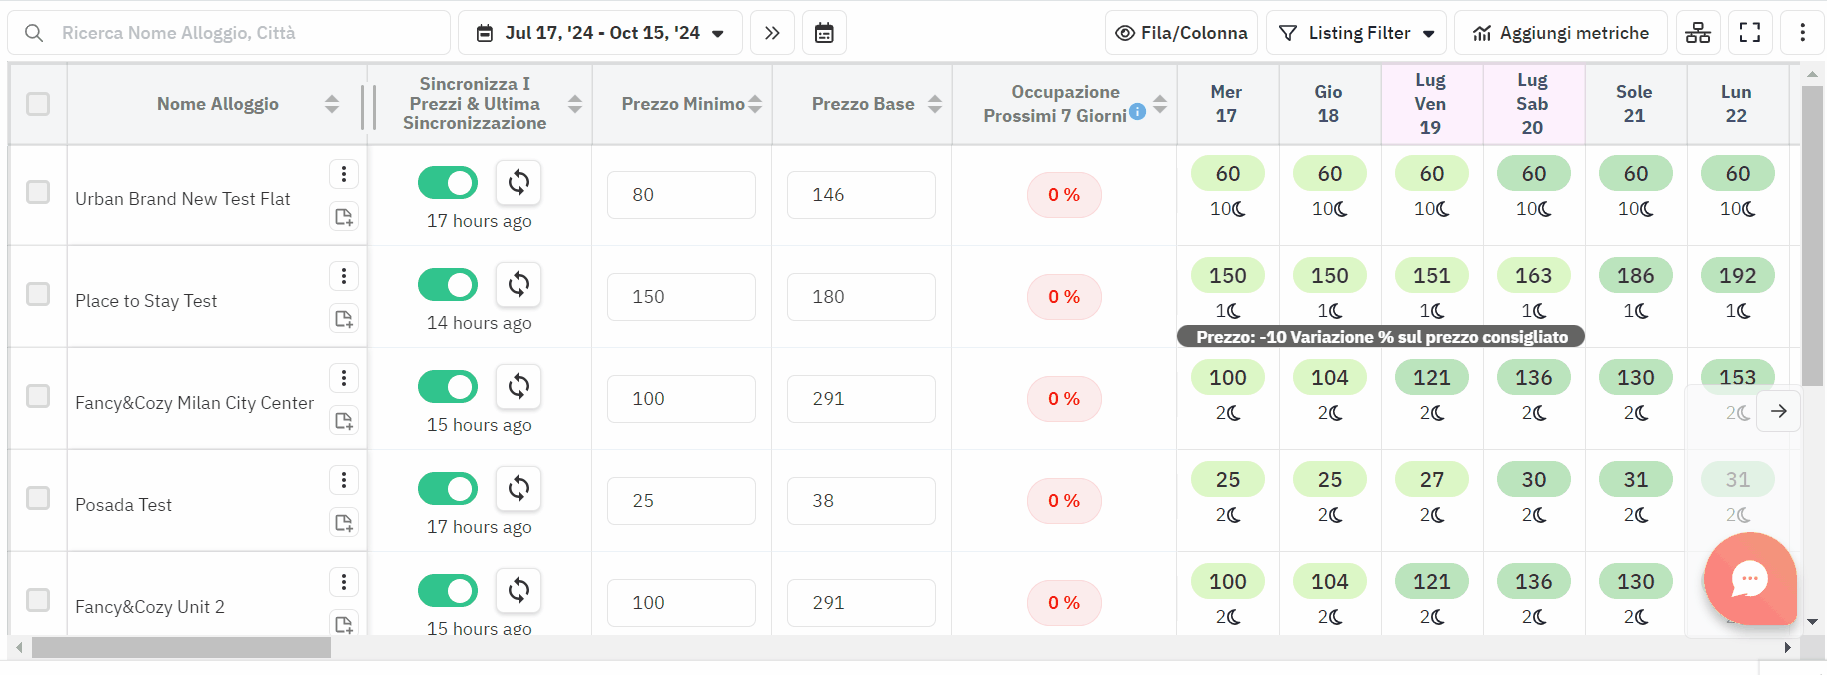1827x675 pixels.
Task: Click the double-chevron forward date button
Action: click(x=772, y=33)
